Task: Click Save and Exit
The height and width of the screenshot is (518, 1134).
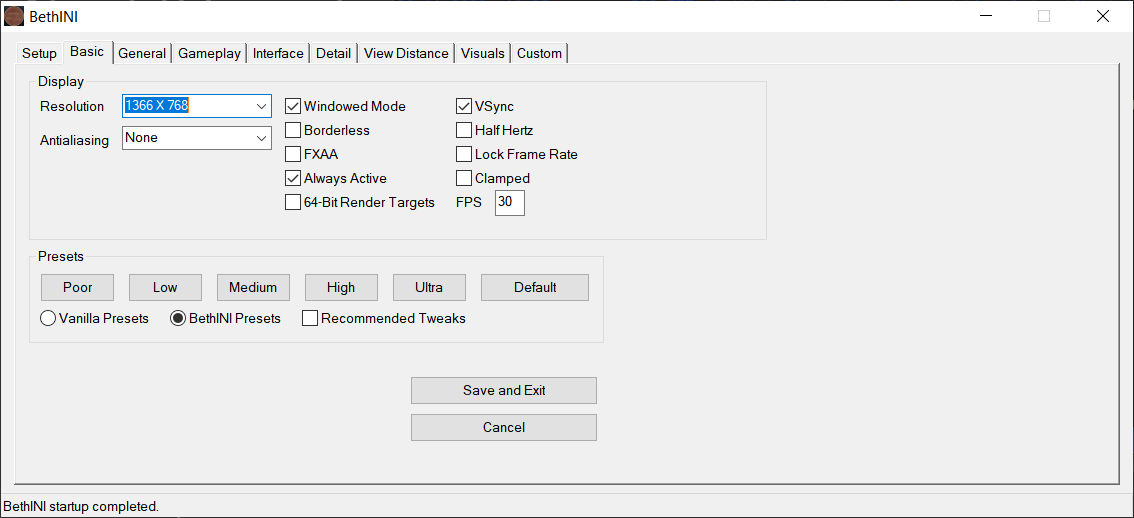Action: [504, 391]
